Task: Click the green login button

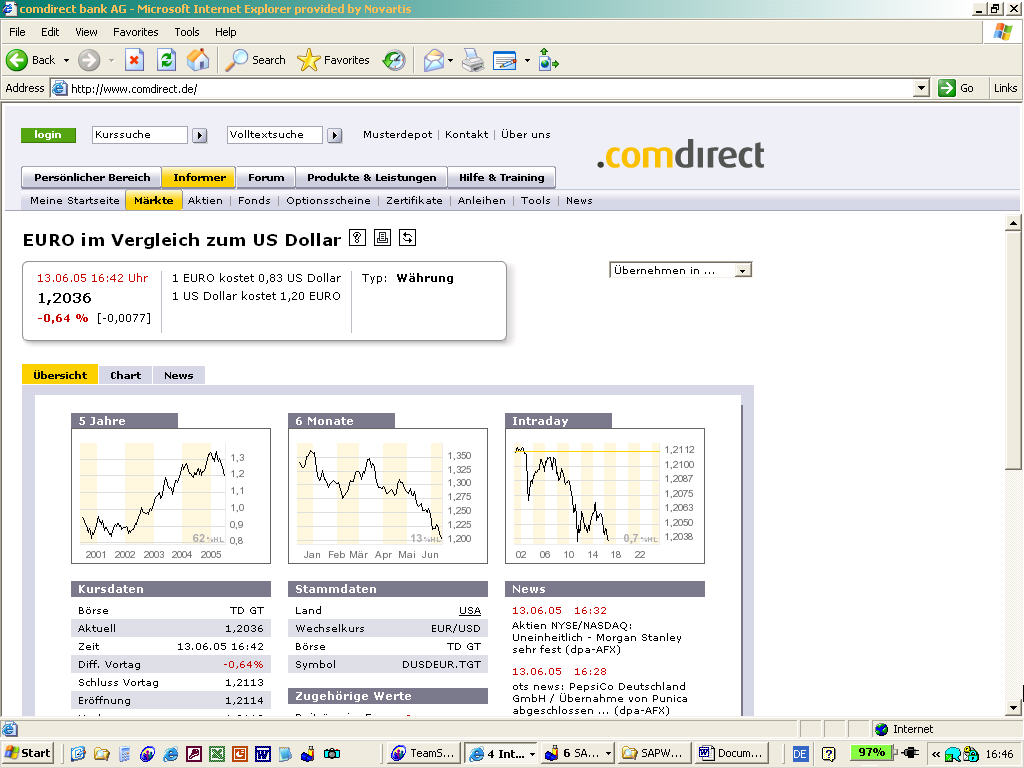Action: pyautogui.click(x=48, y=135)
